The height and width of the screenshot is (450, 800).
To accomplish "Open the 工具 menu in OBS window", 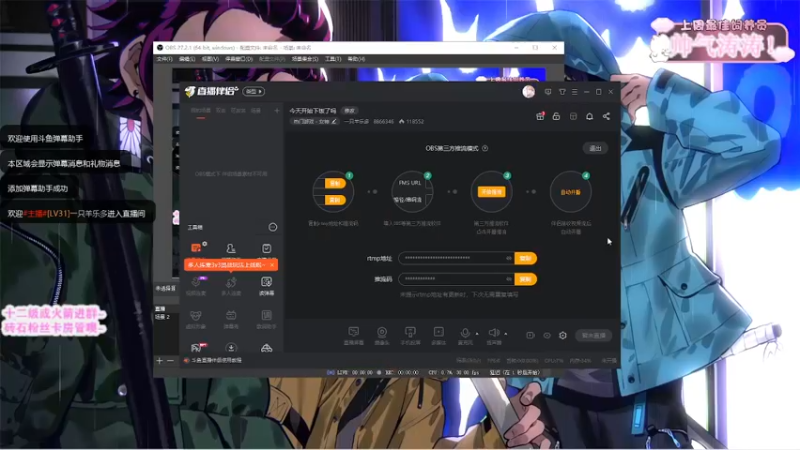I will click(x=333, y=59).
